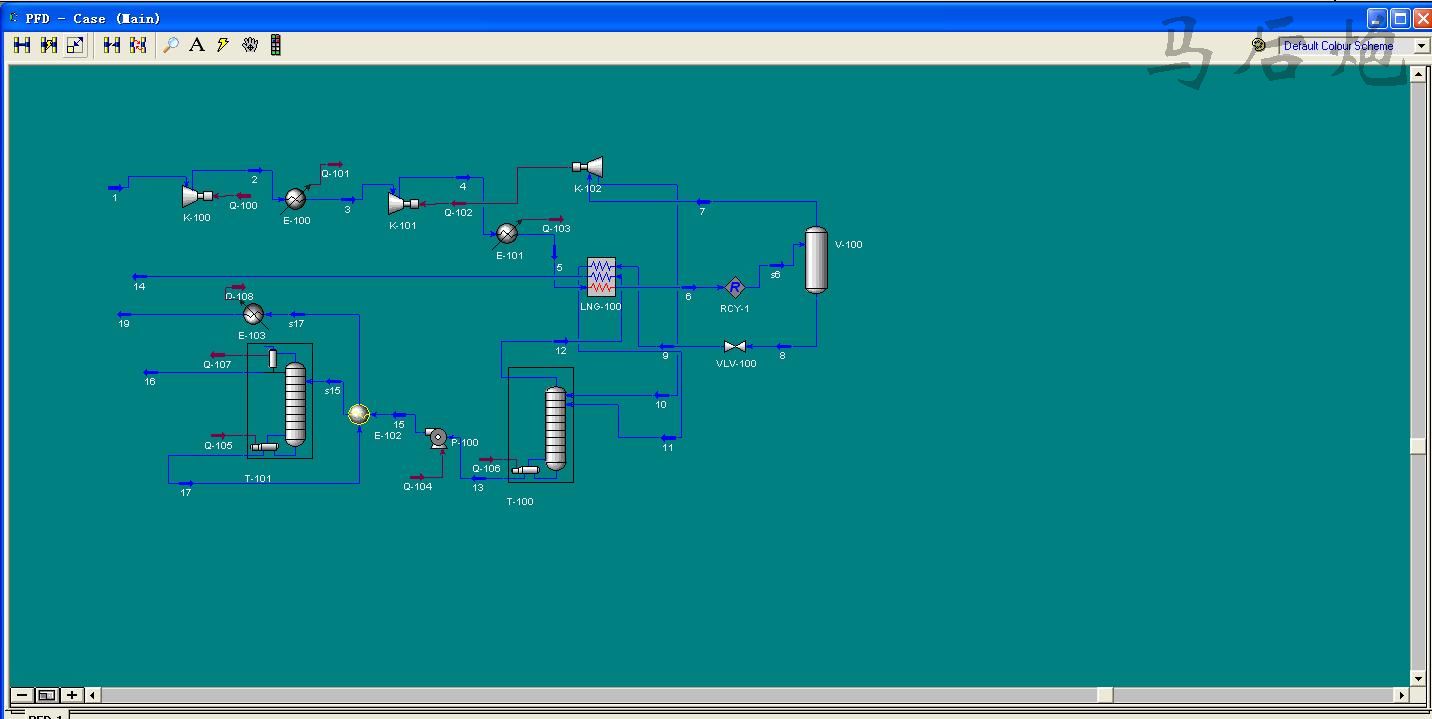This screenshot has height=719, width=1432.
Task: Click the zoom out minus button
Action: point(22,695)
